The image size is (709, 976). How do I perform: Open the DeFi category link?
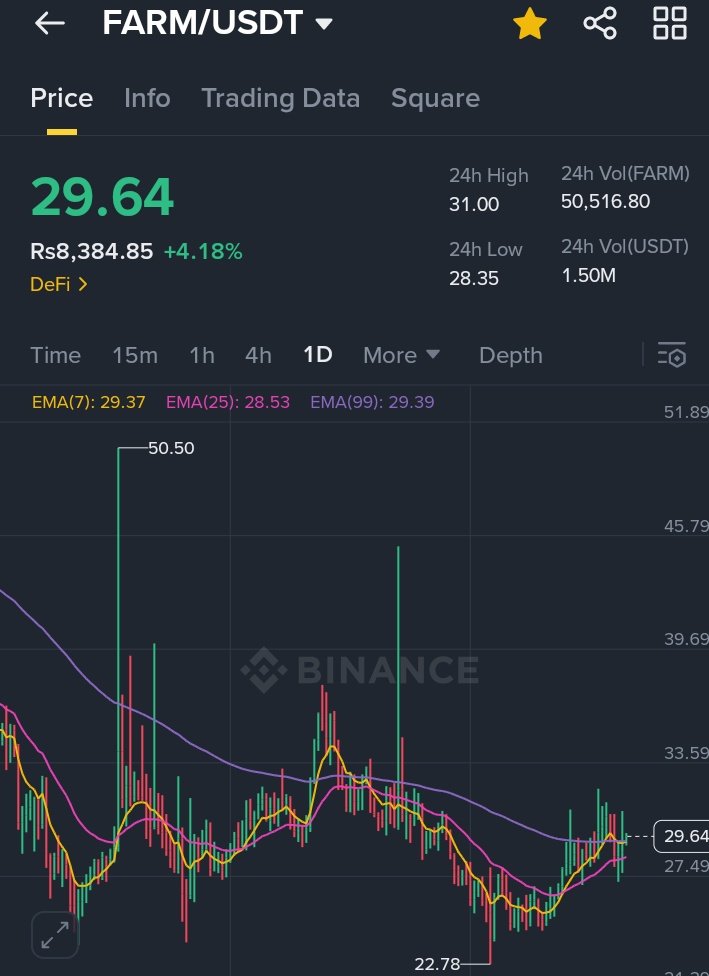click(x=59, y=284)
